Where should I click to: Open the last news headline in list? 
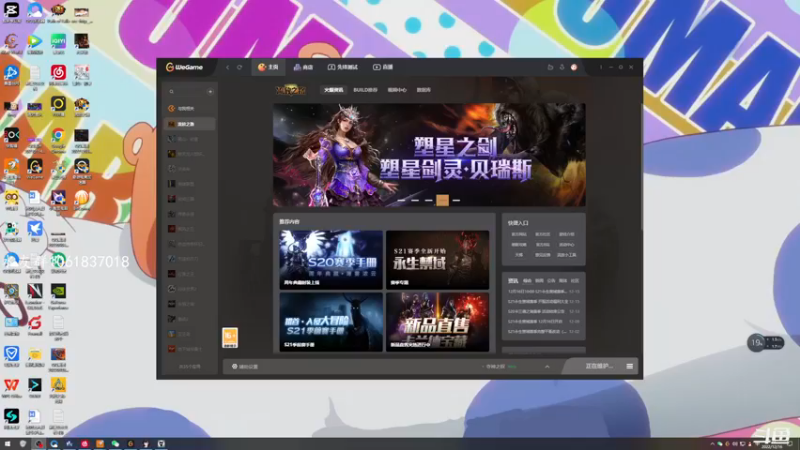tap(538, 332)
